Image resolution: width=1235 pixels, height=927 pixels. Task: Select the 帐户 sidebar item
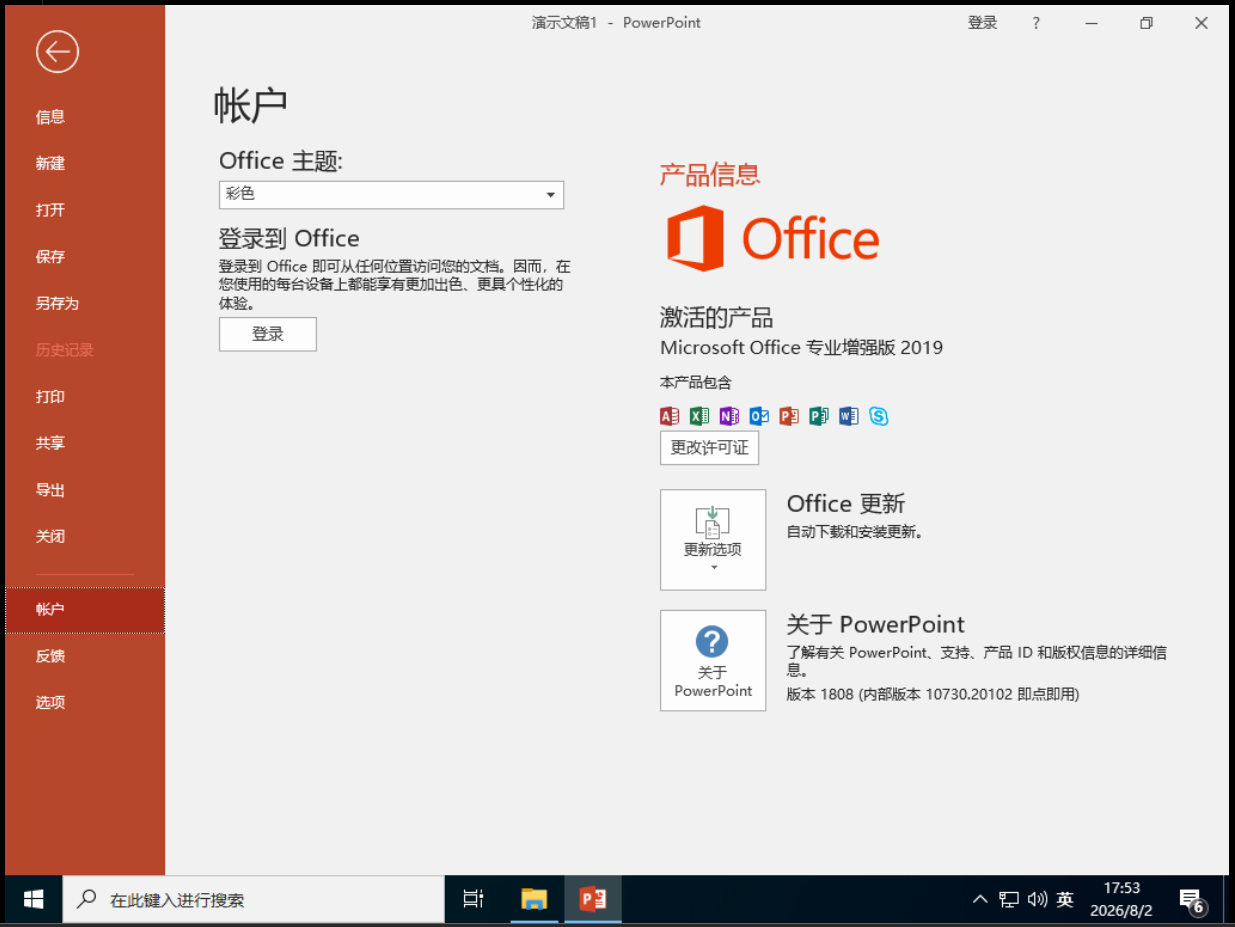click(85, 610)
